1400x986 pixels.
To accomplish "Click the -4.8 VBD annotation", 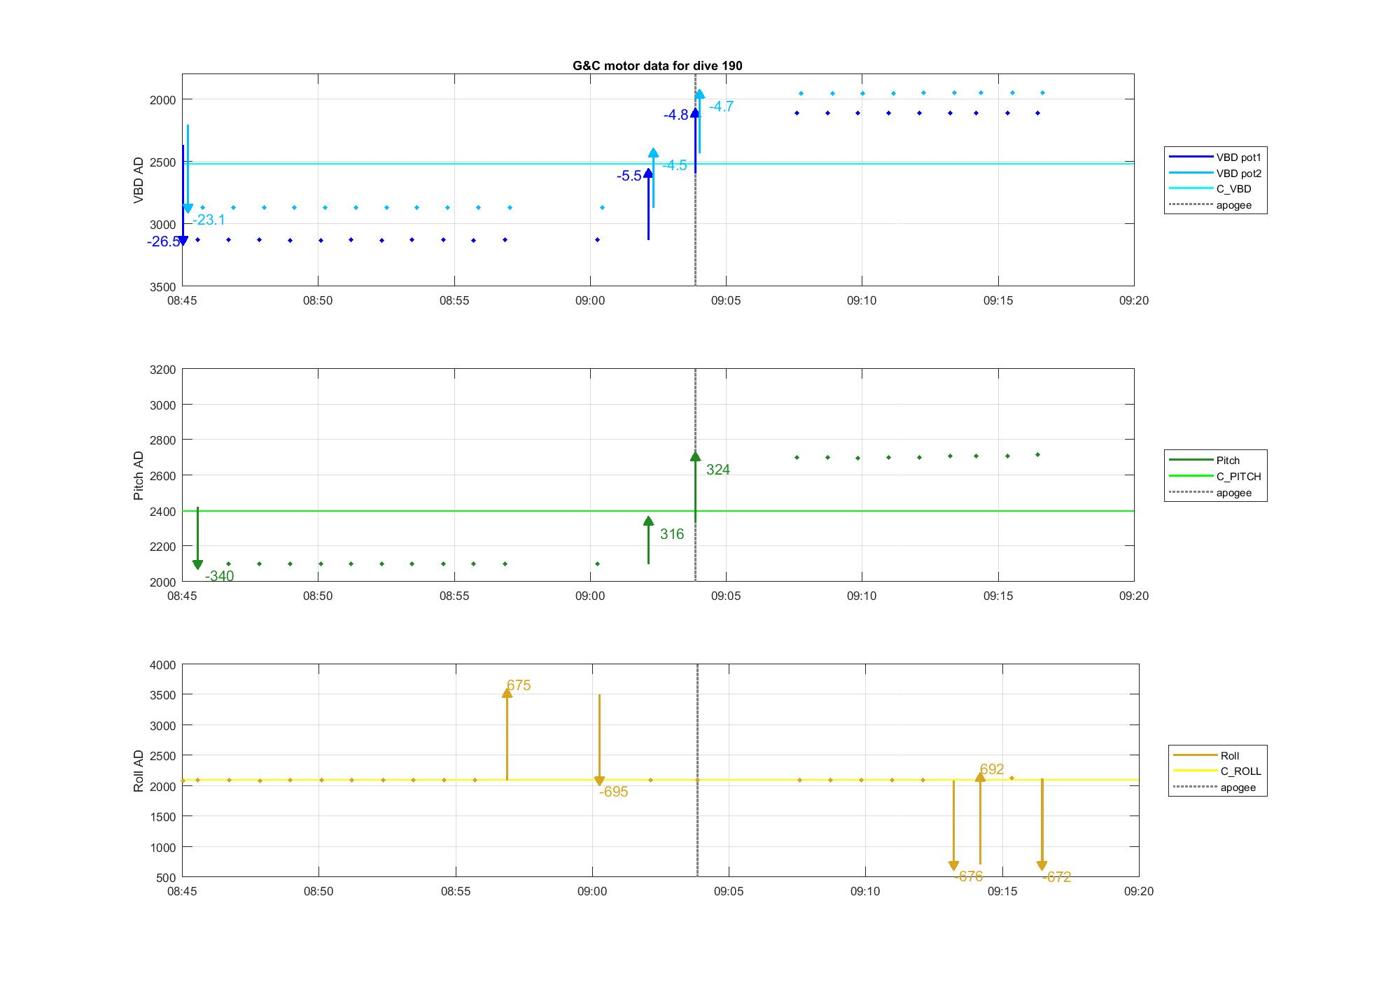I will point(676,115).
